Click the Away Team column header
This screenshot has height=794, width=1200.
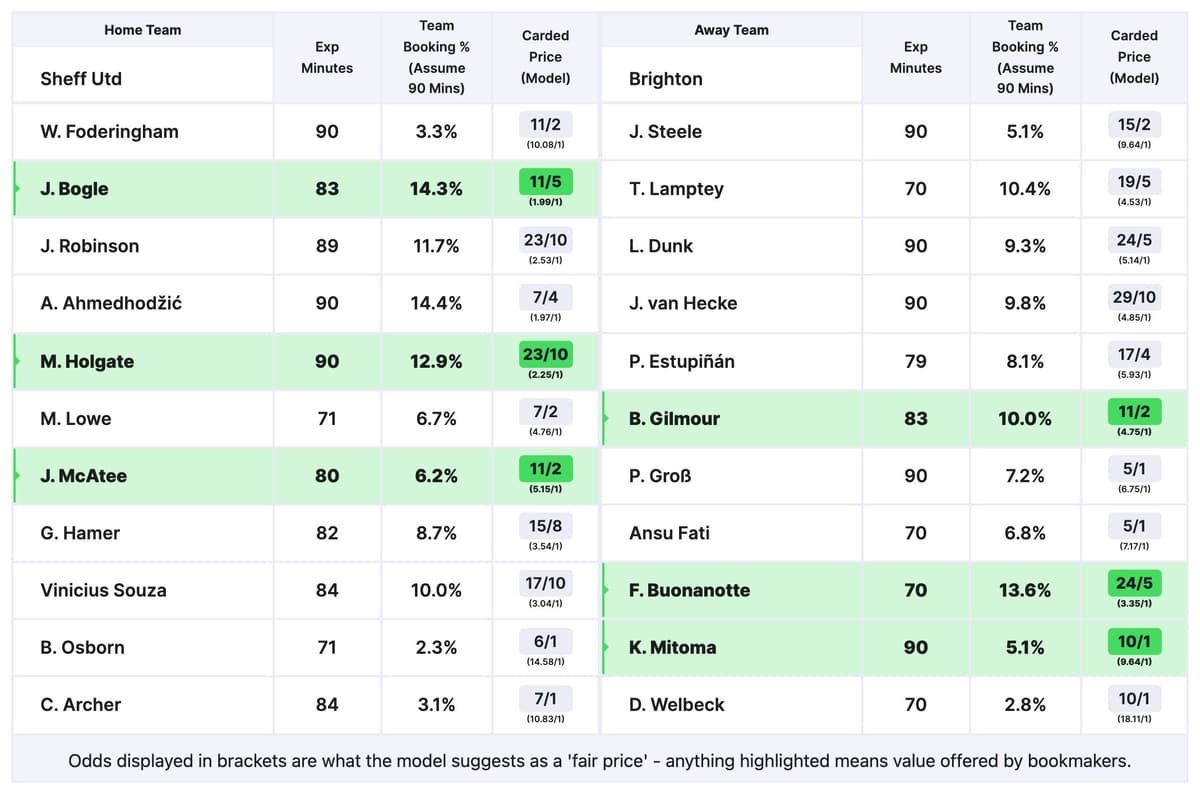click(x=731, y=30)
